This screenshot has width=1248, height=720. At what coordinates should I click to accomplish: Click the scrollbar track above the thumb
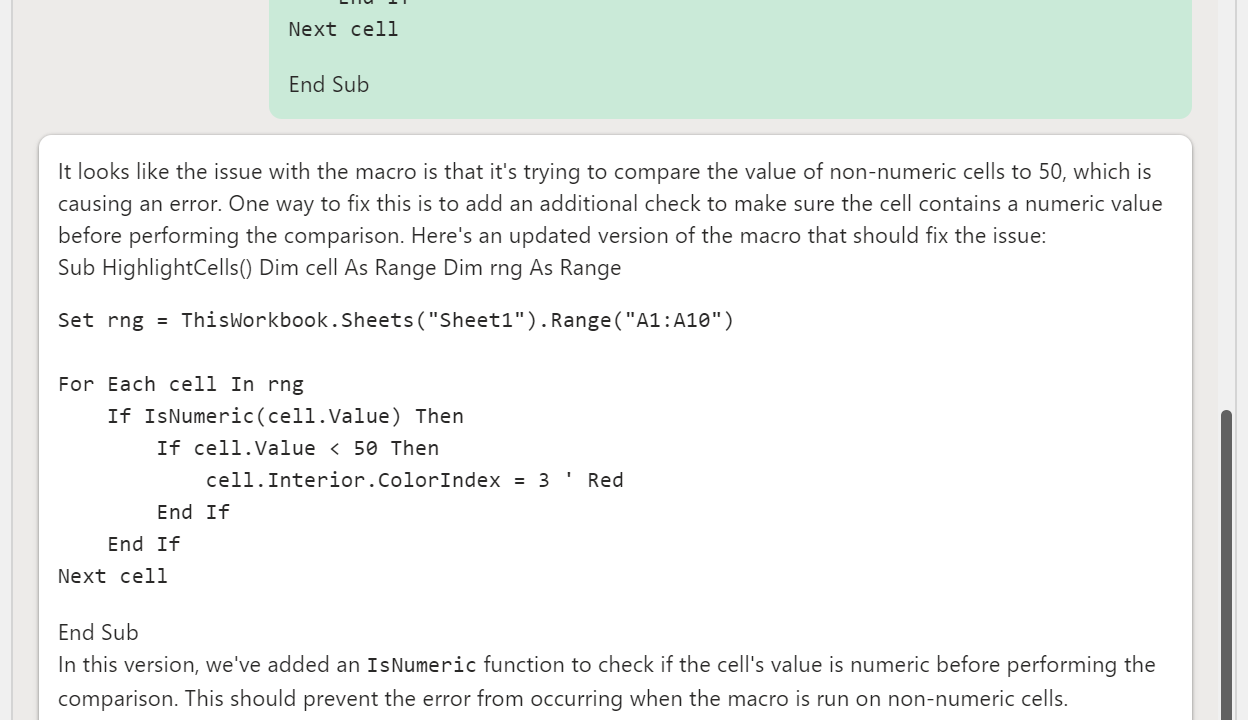[1226, 200]
